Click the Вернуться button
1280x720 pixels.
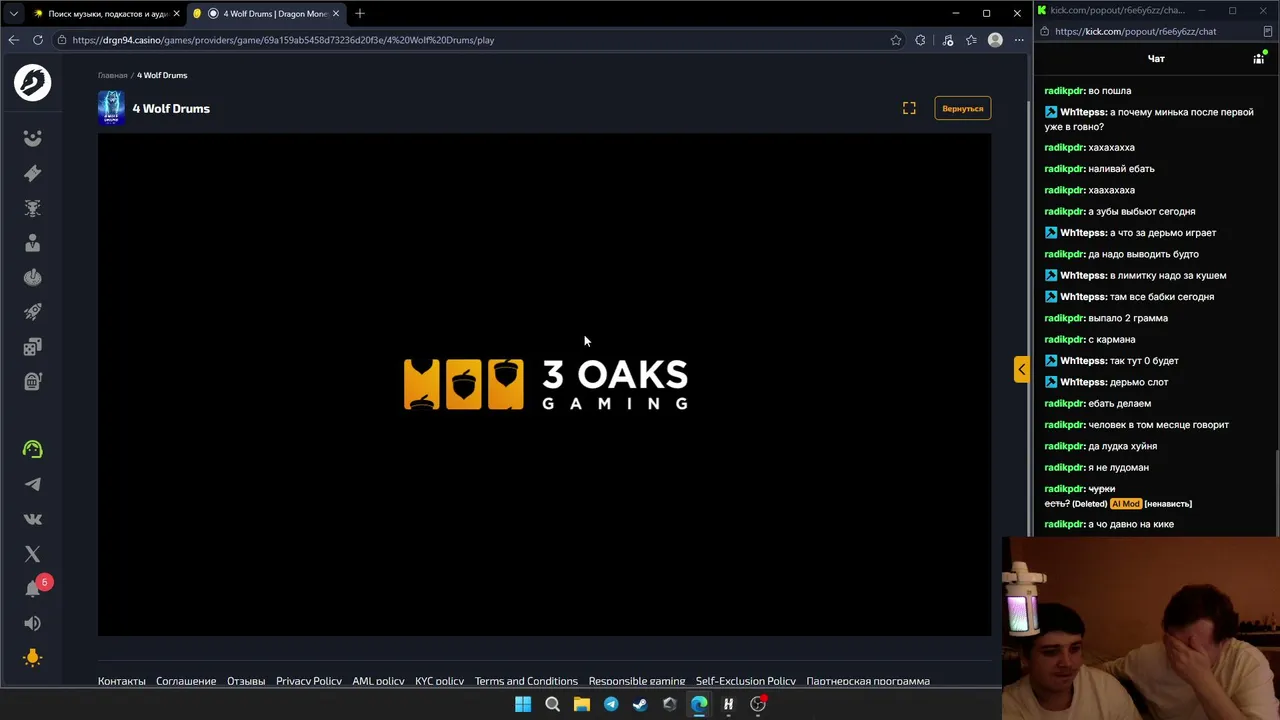click(962, 108)
